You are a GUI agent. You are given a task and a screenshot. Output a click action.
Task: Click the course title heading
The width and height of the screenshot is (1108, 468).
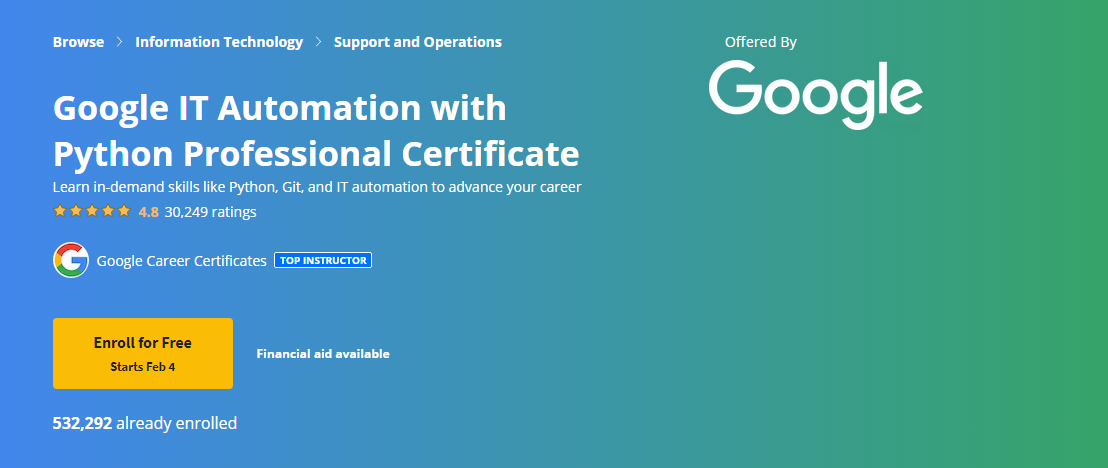[316, 131]
